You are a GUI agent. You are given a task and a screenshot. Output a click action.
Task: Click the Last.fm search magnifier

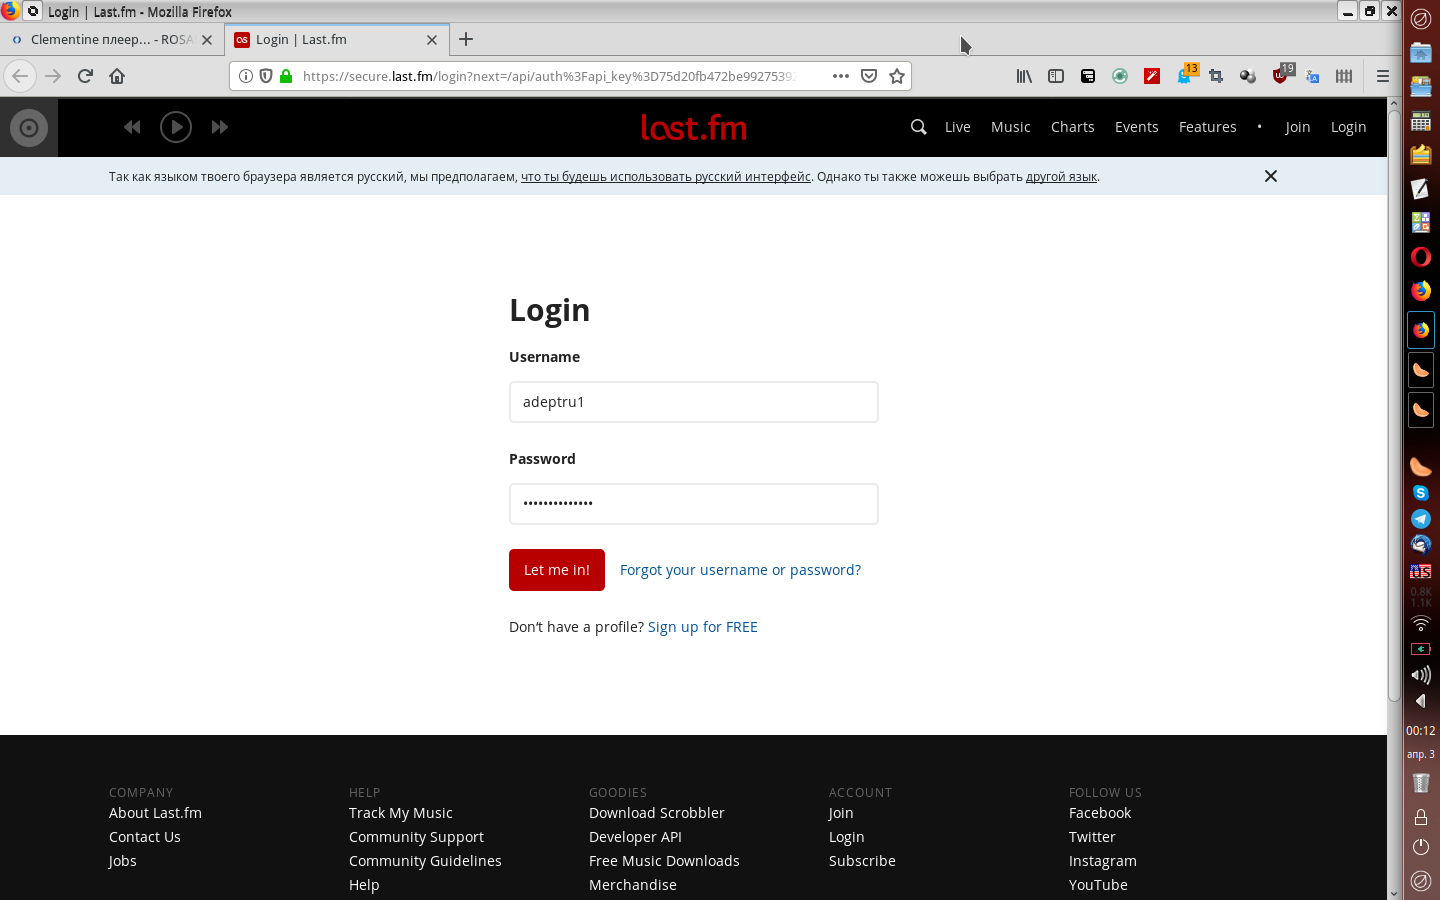(918, 127)
